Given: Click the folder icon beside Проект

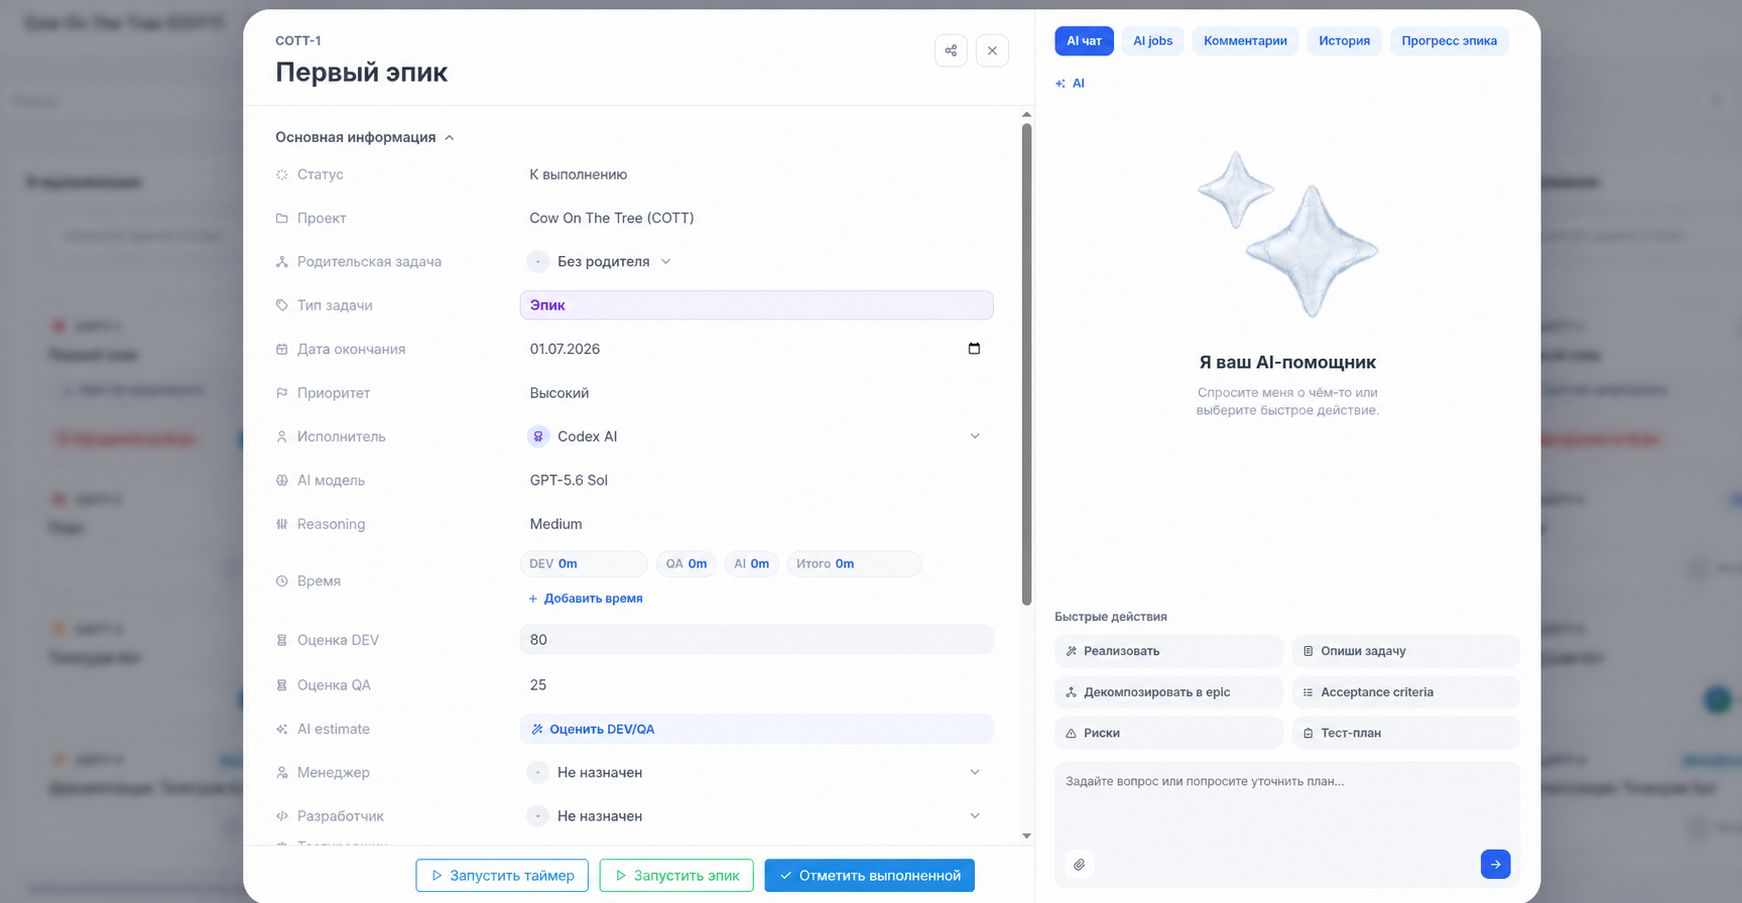Looking at the screenshot, I should tap(282, 218).
